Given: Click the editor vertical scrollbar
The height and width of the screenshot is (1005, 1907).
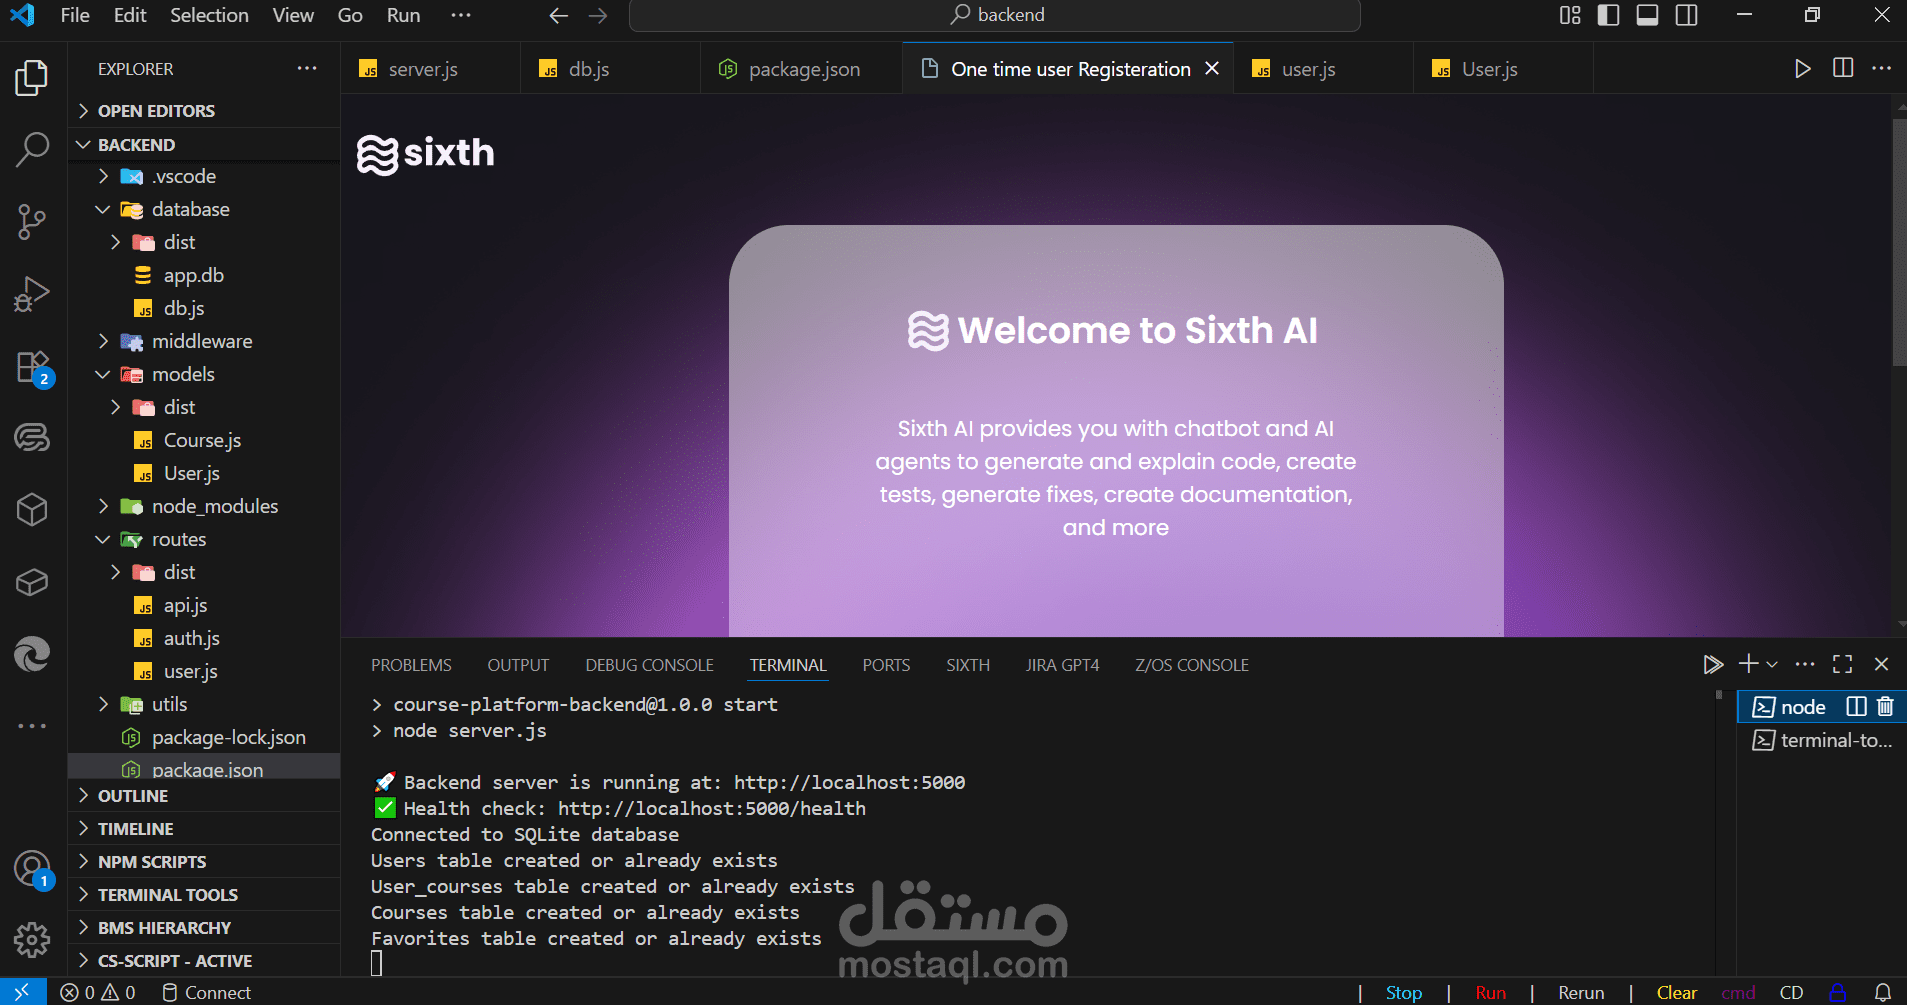Looking at the screenshot, I should [1898, 243].
